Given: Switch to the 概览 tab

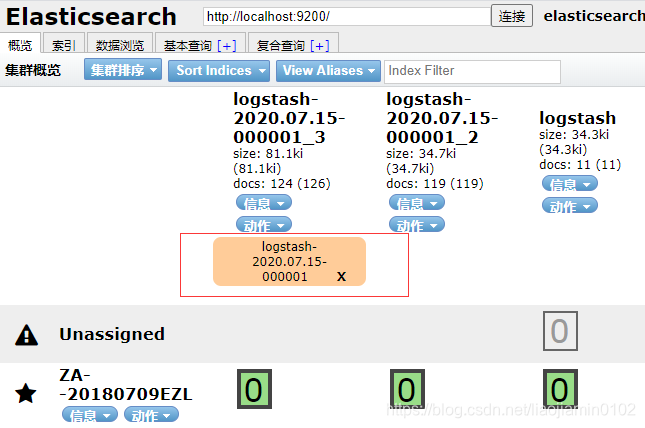Looking at the screenshot, I should point(20,44).
